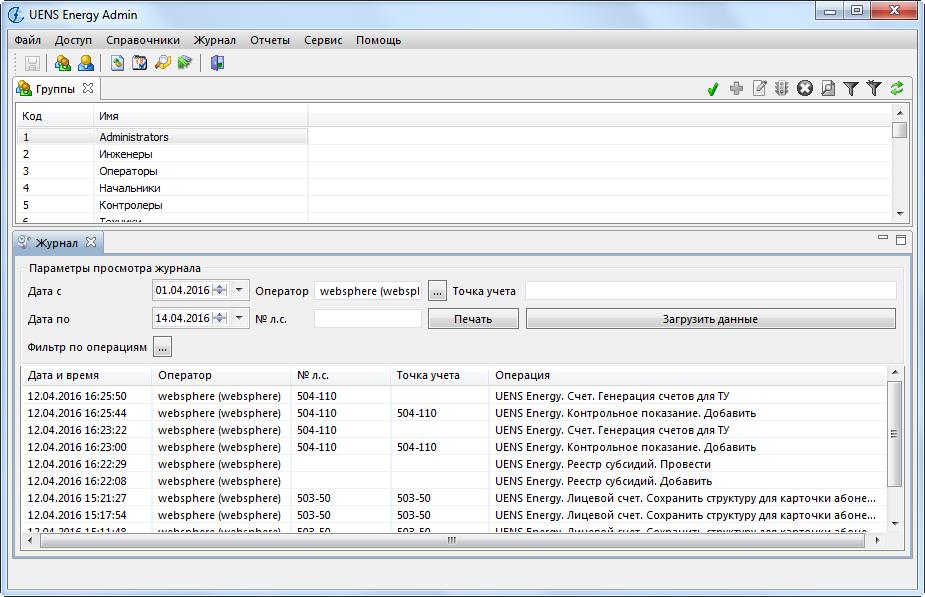Open the calendar toolbar icon
The width and height of the screenshot is (925, 597).
click(140, 63)
